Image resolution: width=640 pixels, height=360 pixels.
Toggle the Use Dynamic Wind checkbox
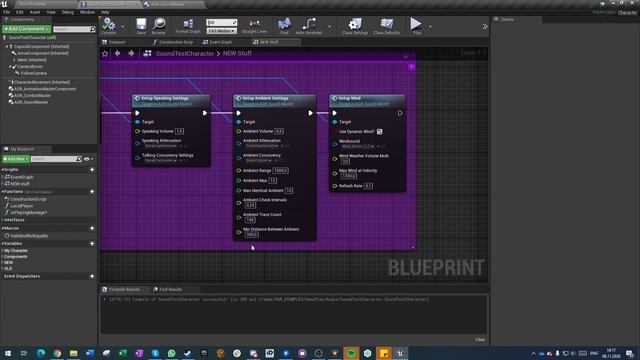(x=380, y=131)
